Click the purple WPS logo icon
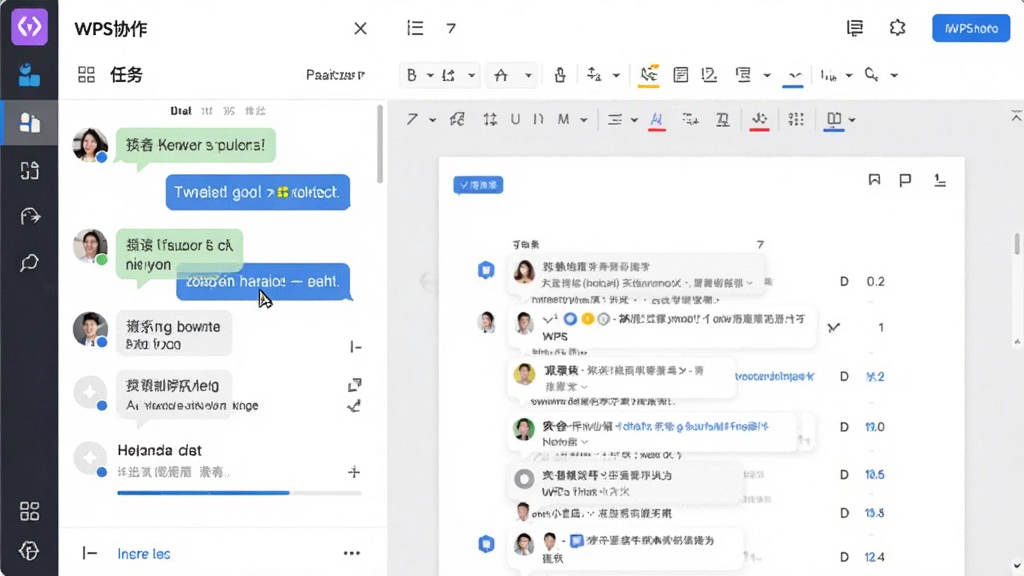The image size is (1024, 576). [x=29, y=27]
